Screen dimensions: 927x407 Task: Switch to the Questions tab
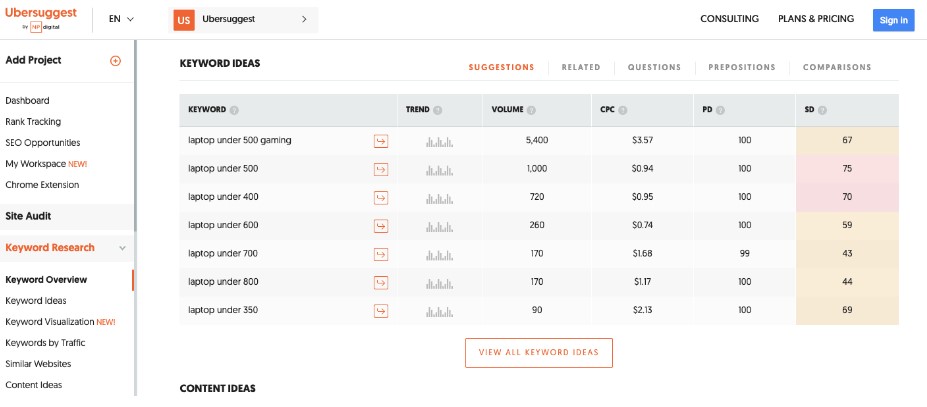pyautogui.click(x=654, y=67)
